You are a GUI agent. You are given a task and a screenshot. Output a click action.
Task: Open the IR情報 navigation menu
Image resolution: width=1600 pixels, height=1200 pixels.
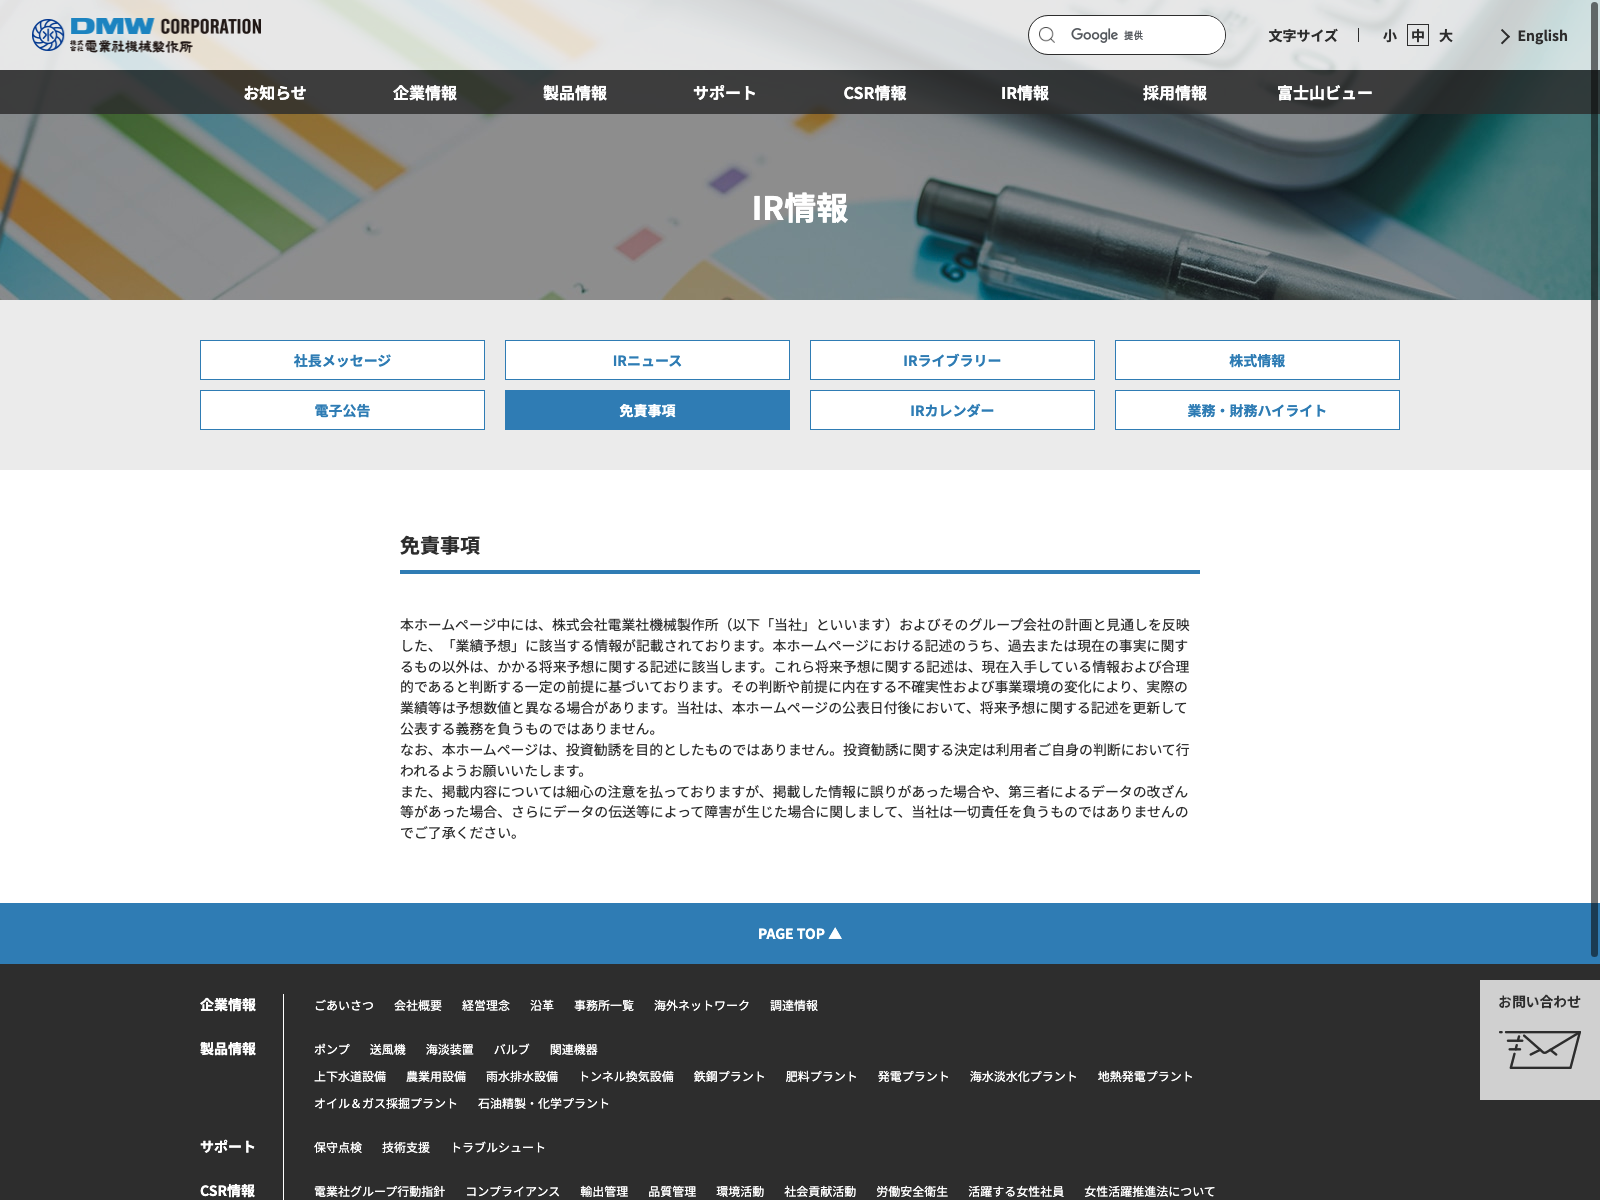pos(1025,93)
